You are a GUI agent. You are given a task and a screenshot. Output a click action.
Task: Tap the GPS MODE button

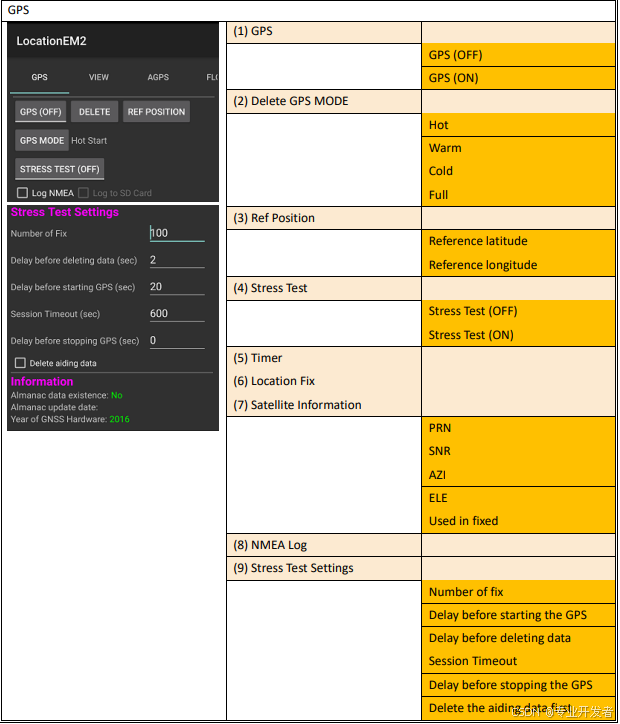[x=42, y=140]
